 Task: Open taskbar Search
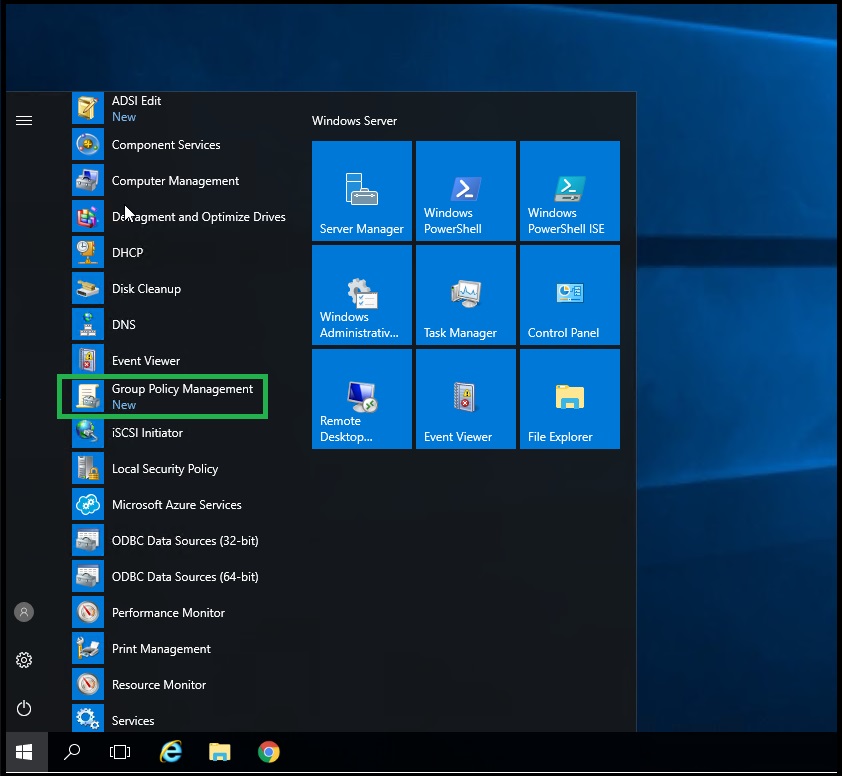[x=72, y=752]
